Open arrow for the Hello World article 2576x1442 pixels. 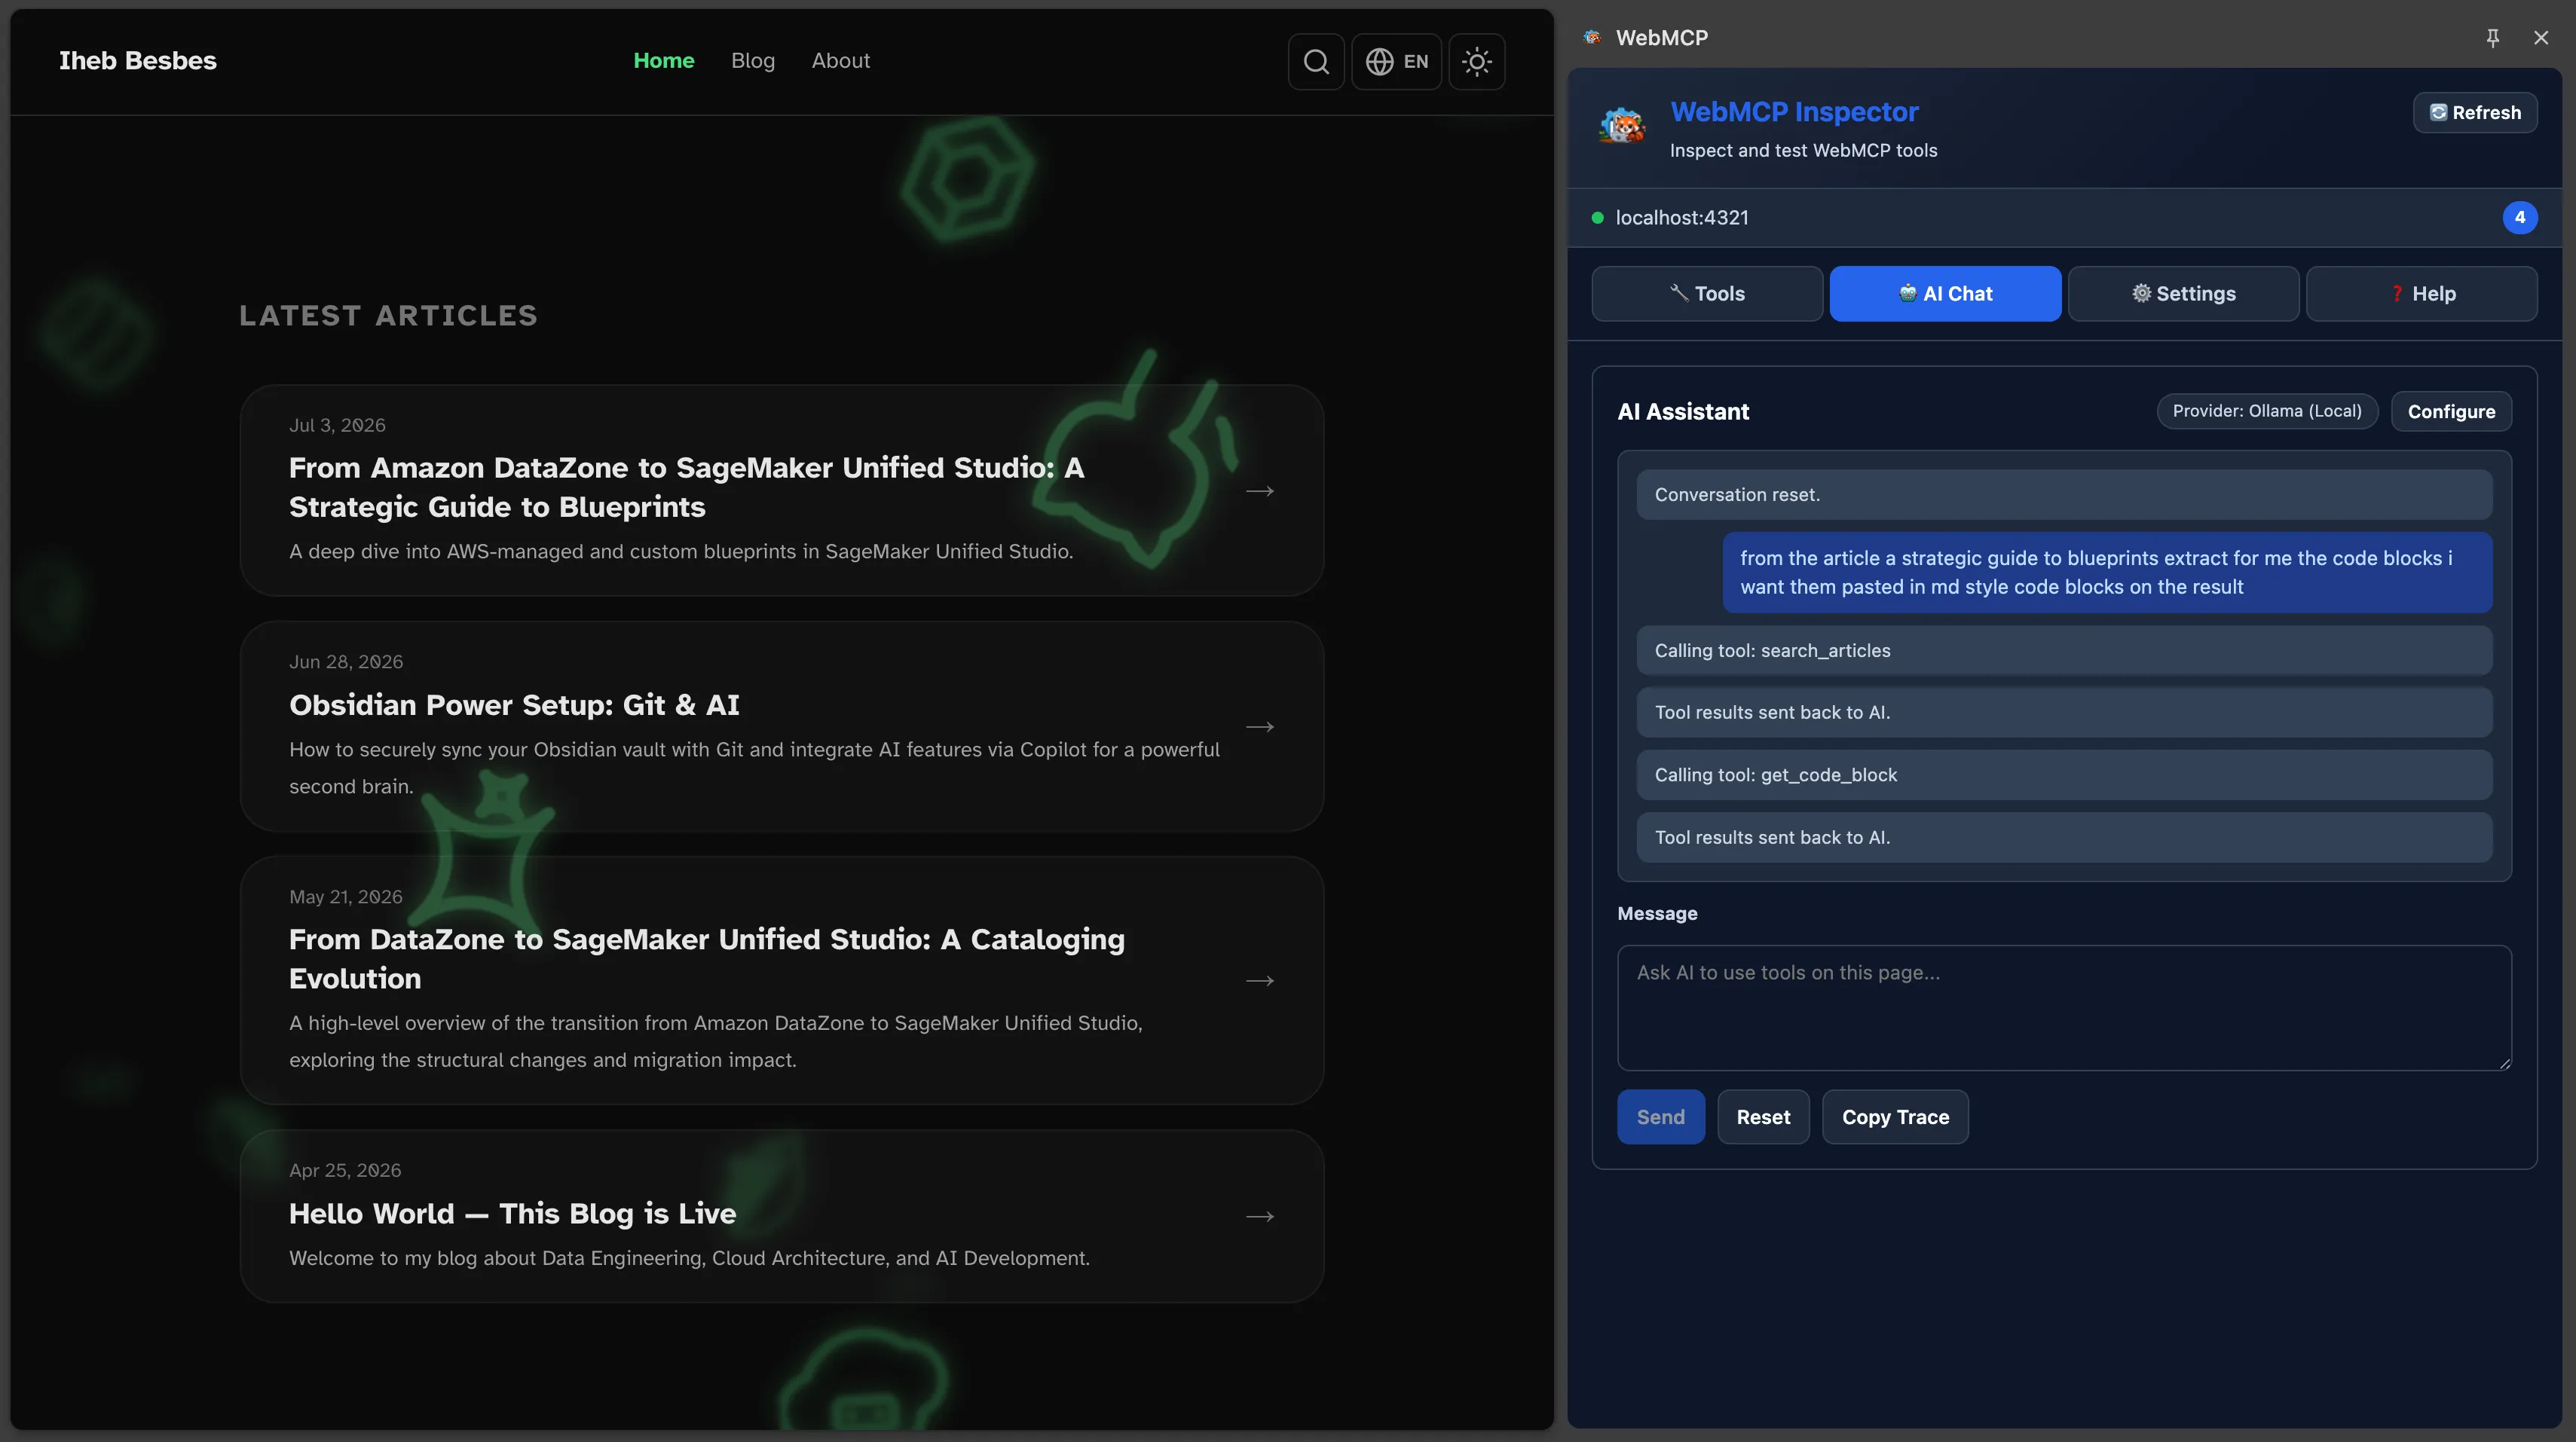[x=1260, y=1217]
